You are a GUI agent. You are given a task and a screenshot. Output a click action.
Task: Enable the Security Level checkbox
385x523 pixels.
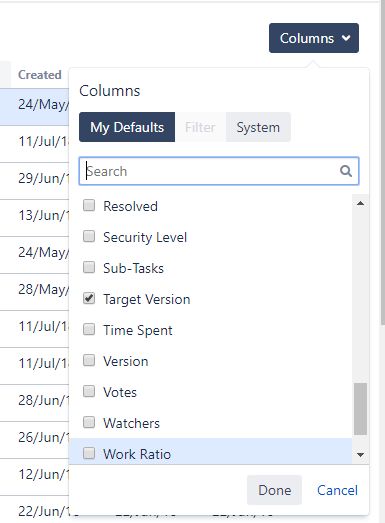89,236
